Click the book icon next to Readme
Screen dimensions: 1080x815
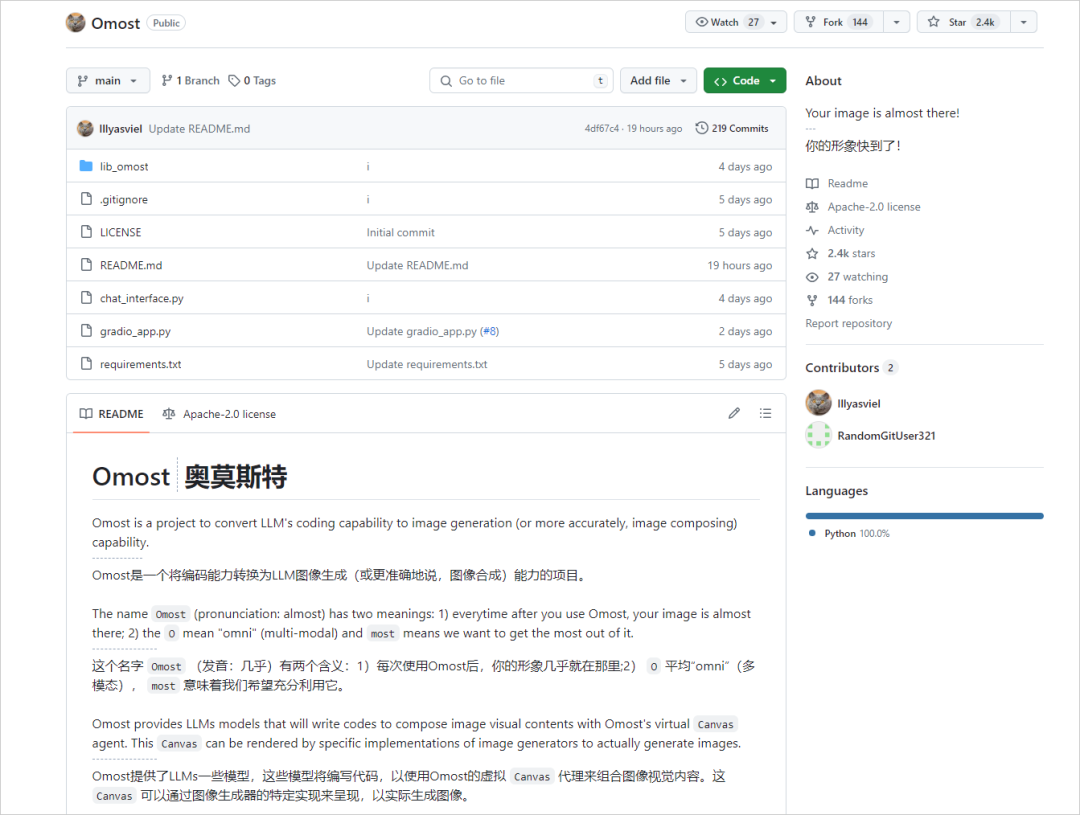(812, 183)
